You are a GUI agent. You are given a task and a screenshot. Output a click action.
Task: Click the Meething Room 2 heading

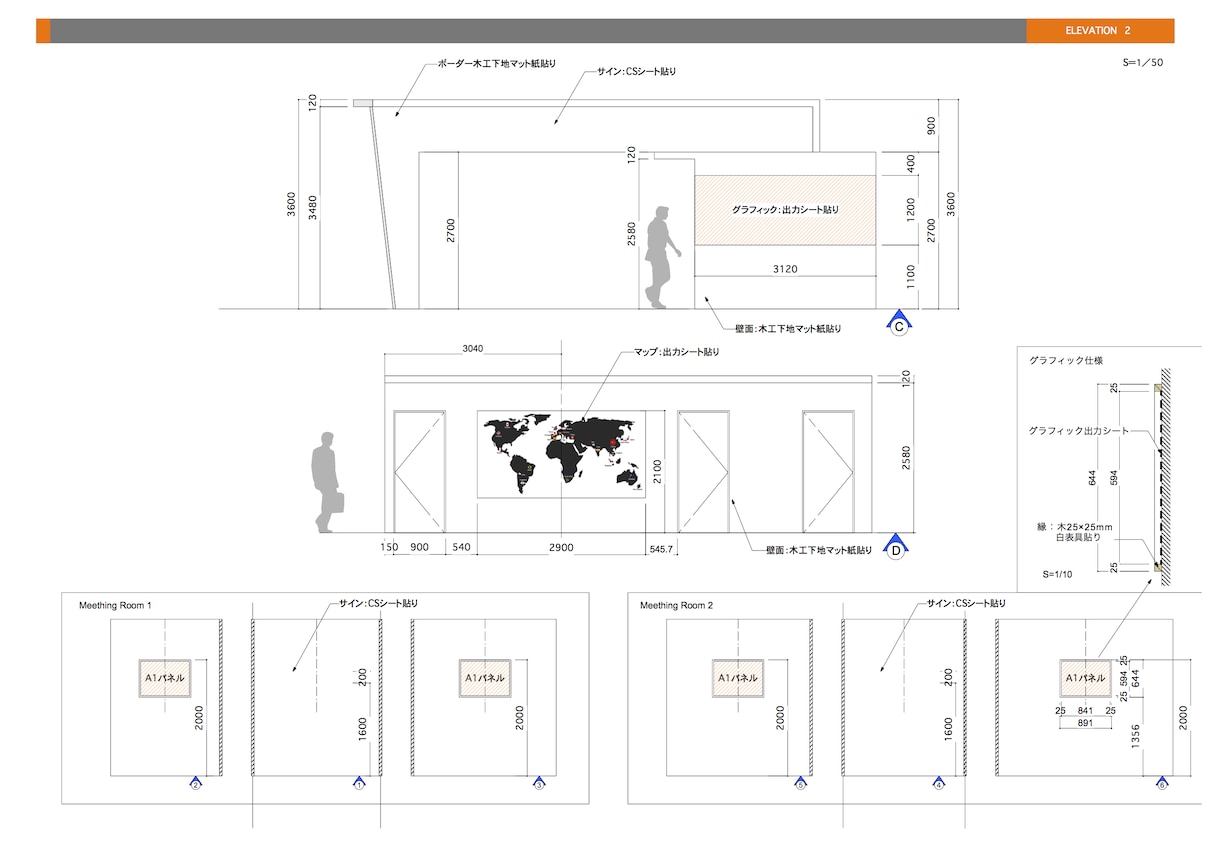click(677, 606)
